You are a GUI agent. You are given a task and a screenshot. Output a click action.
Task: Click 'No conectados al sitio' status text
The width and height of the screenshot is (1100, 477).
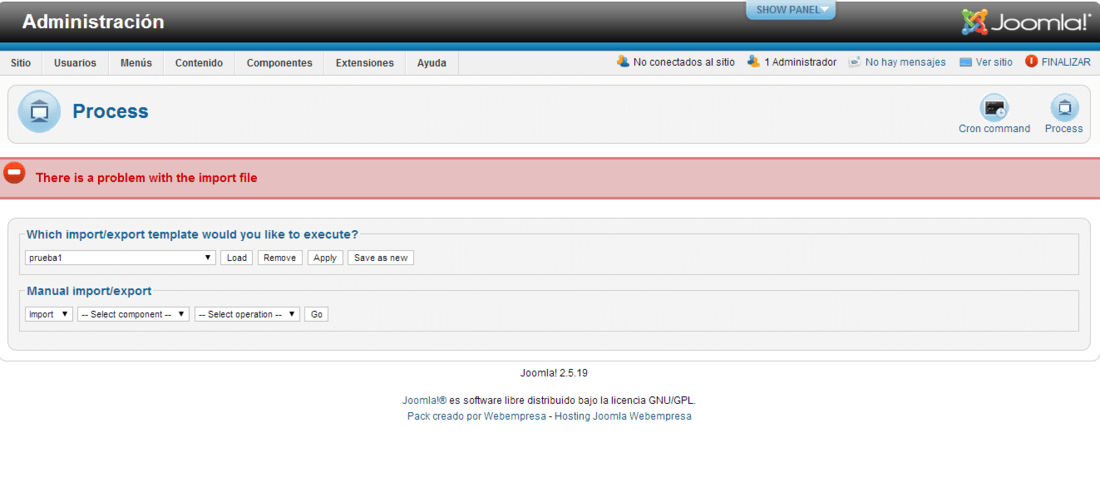[684, 62]
